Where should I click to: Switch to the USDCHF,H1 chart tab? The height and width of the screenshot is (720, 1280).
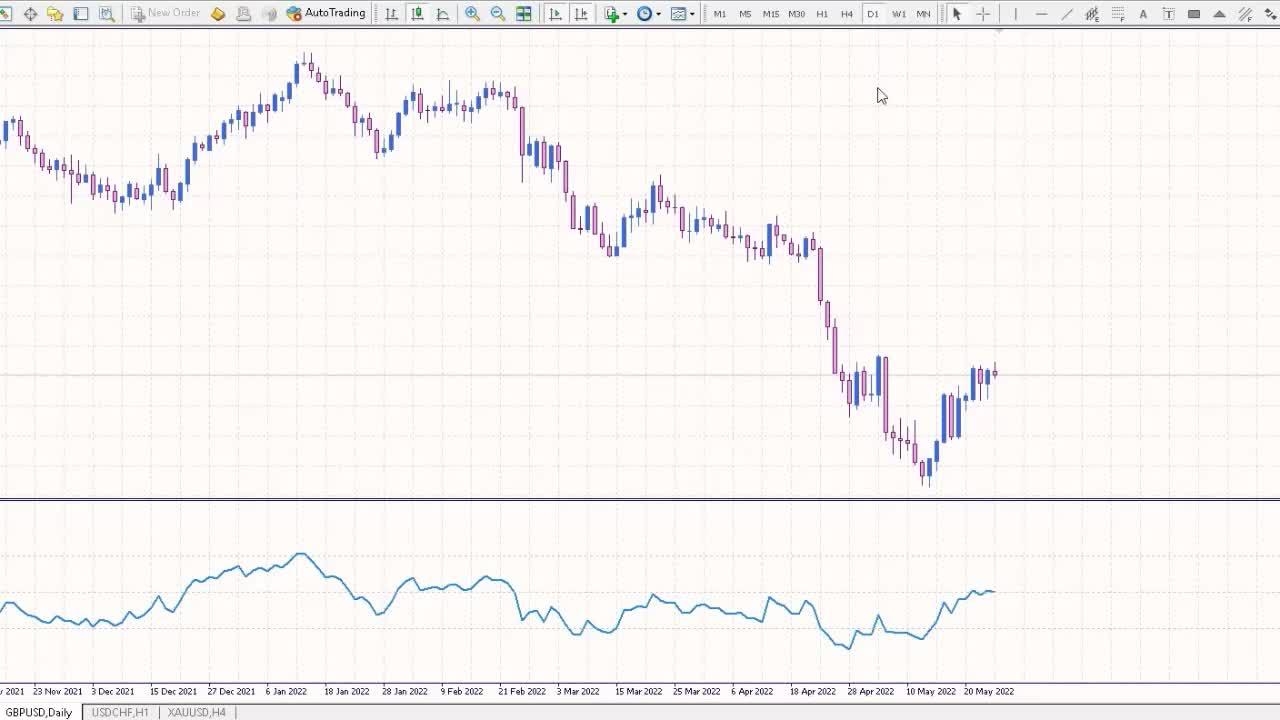tap(119, 712)
